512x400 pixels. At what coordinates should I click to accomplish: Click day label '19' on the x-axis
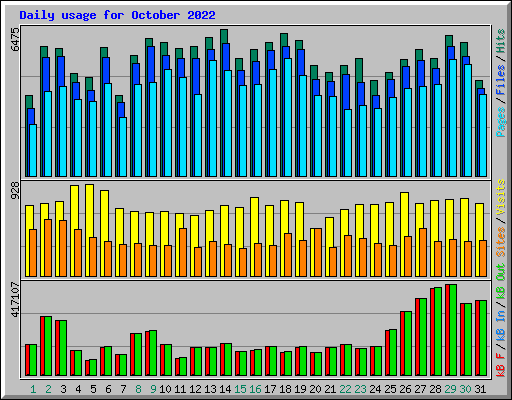point(300,389)
